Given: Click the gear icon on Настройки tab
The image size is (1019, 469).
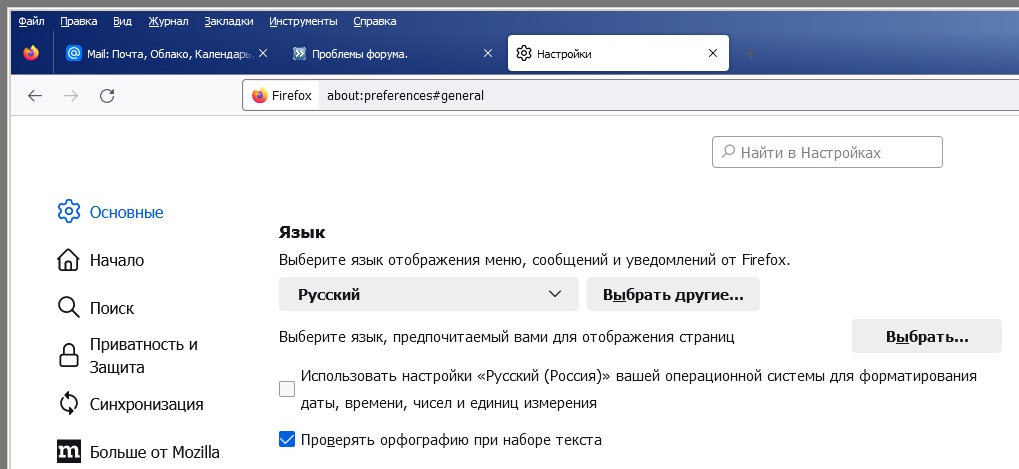Looking at the screenshot, I should [524, 53].
